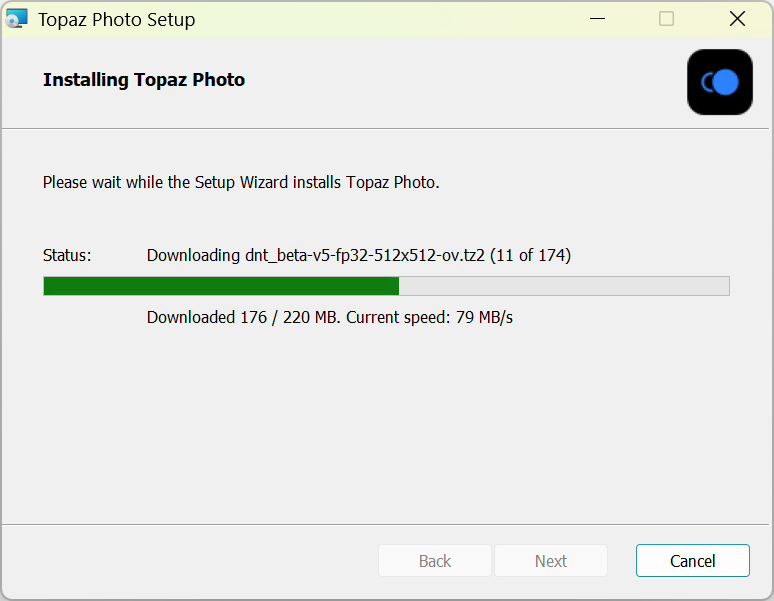Click the disabled Back button
This screenshot has height=601, width=774.
tap(434, 561)
